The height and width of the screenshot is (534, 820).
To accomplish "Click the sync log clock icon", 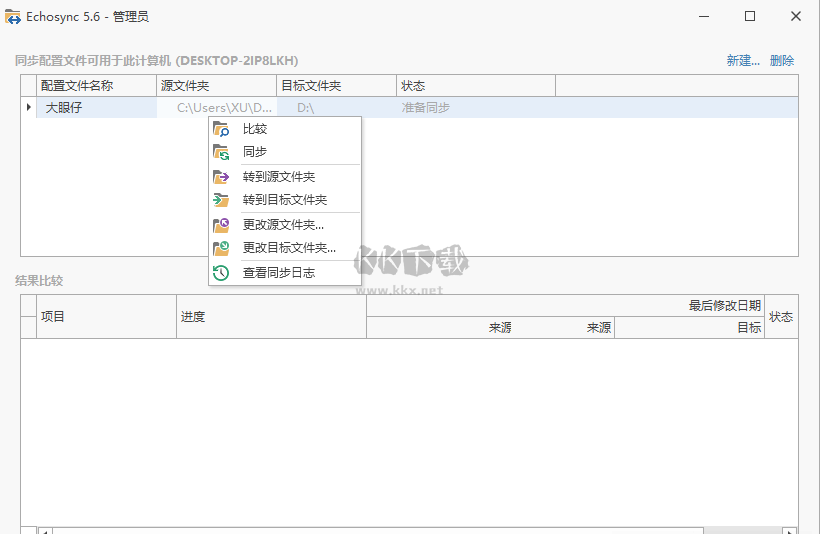I will coord(221,272).
